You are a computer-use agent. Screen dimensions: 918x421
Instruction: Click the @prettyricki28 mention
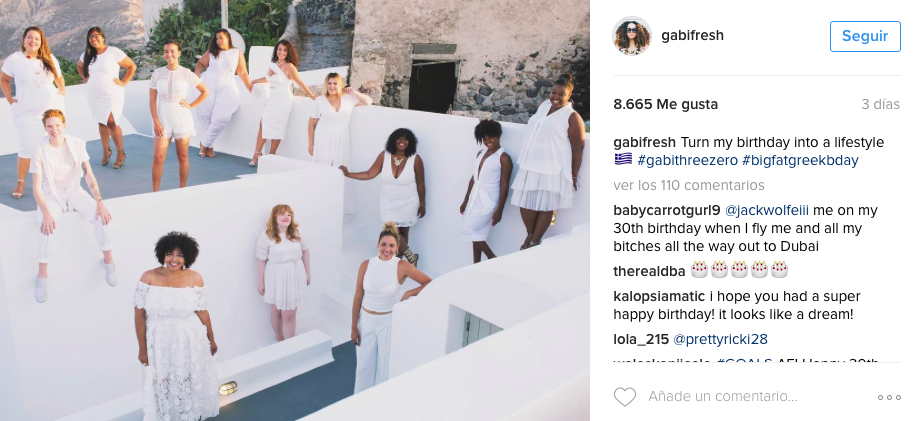(718, 339)
